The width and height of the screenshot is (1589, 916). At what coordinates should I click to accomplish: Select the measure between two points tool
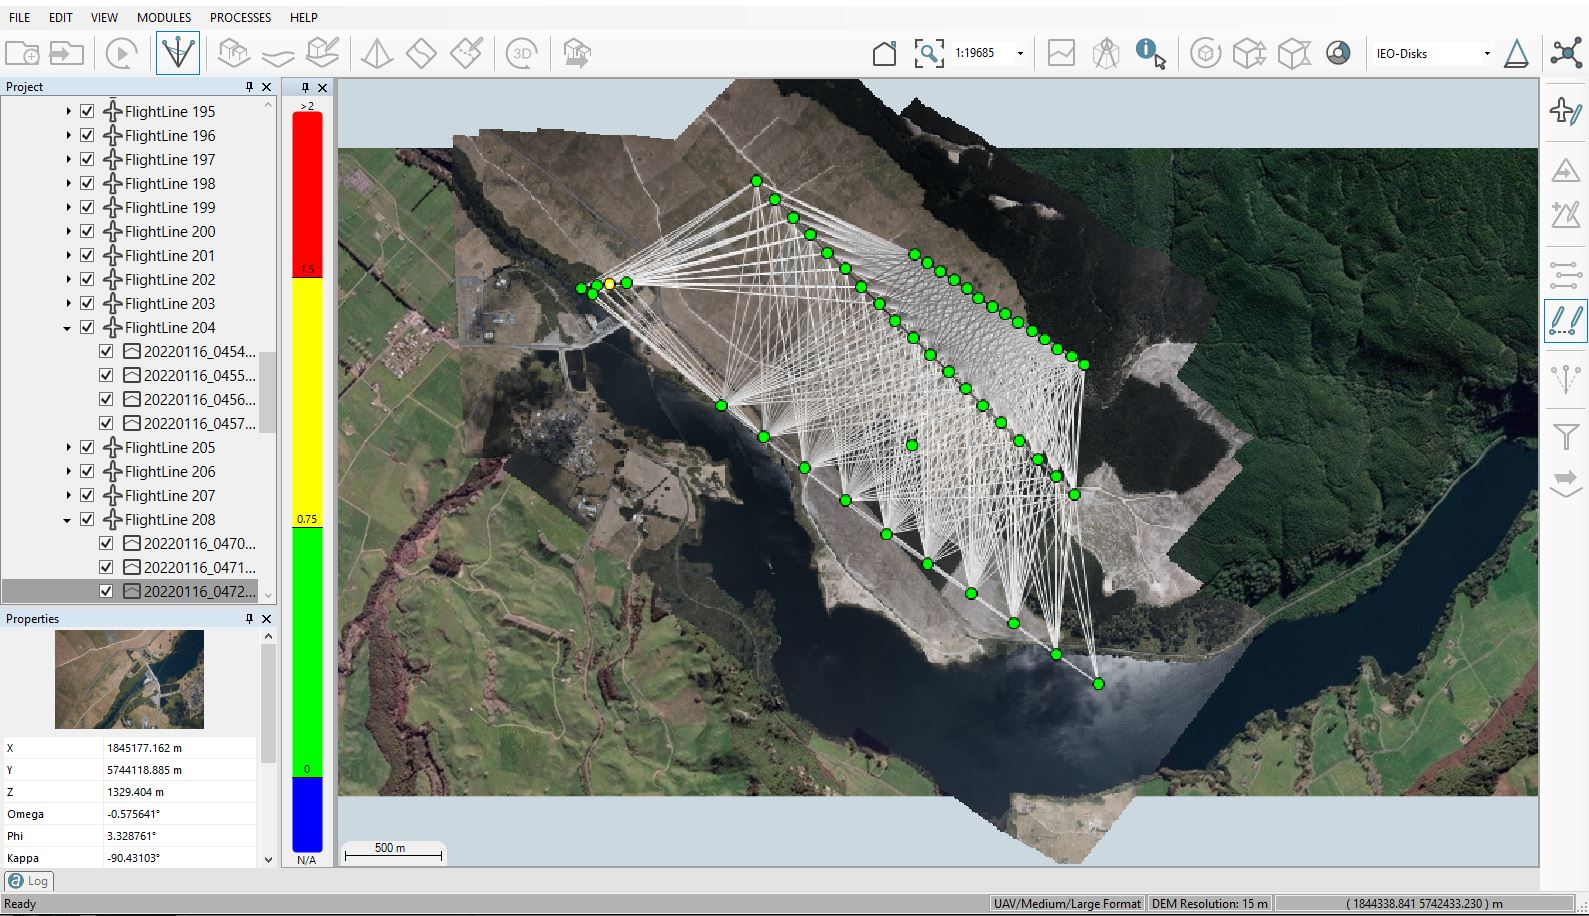tap(1565, 322)
